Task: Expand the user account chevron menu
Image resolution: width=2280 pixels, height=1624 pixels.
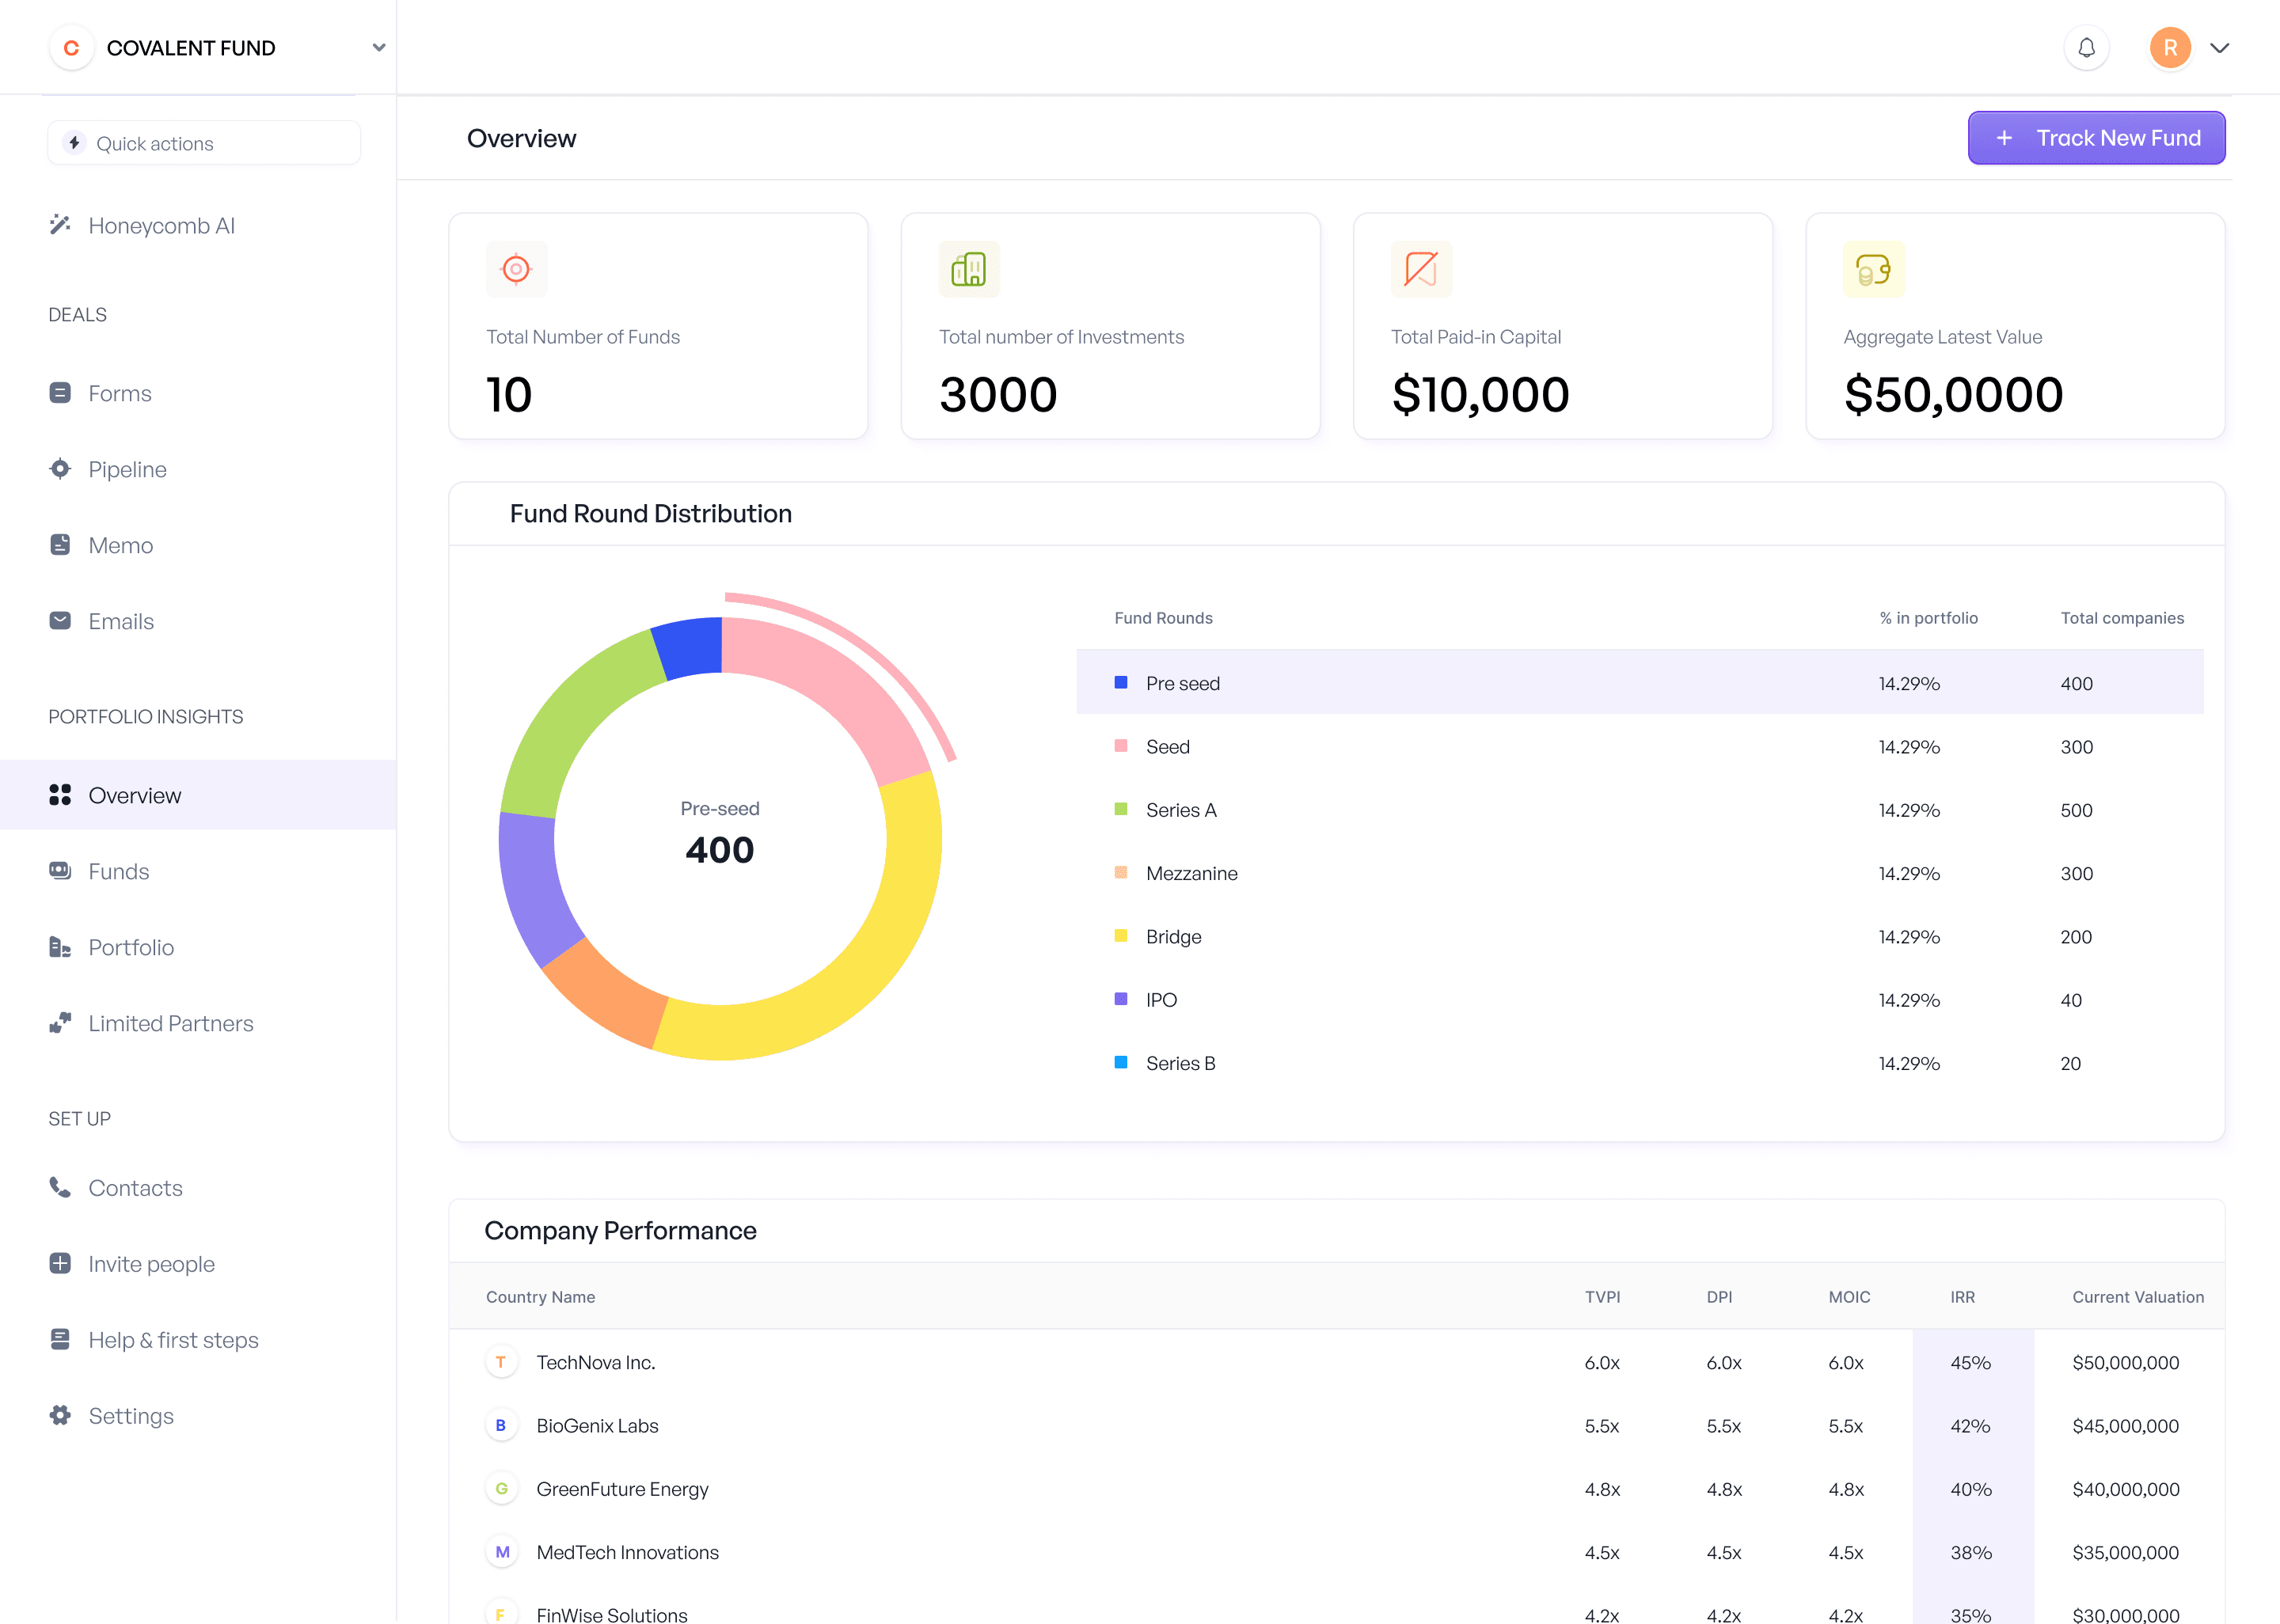Action: 2220,48
